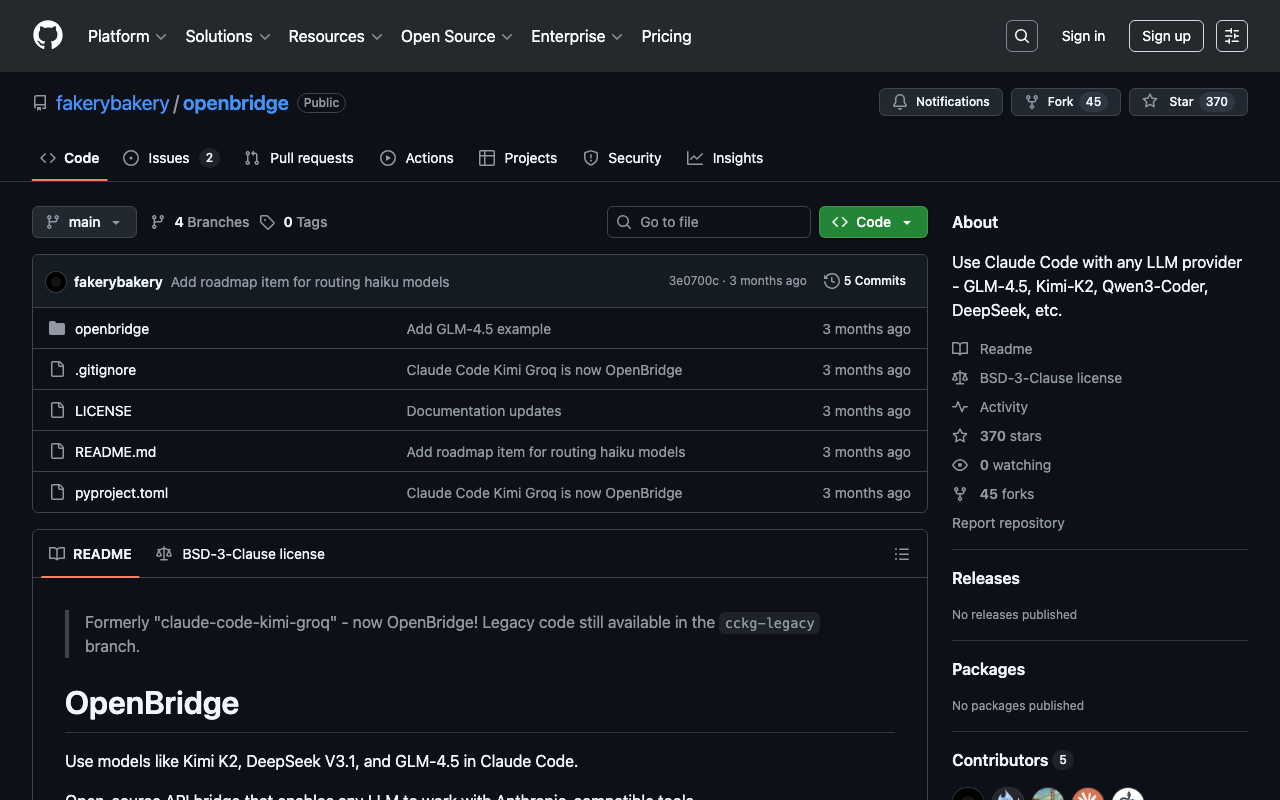The height and width of the screenshot is (800, 1280).
Task: Expand the main branch selector
Action: point(84,222)
